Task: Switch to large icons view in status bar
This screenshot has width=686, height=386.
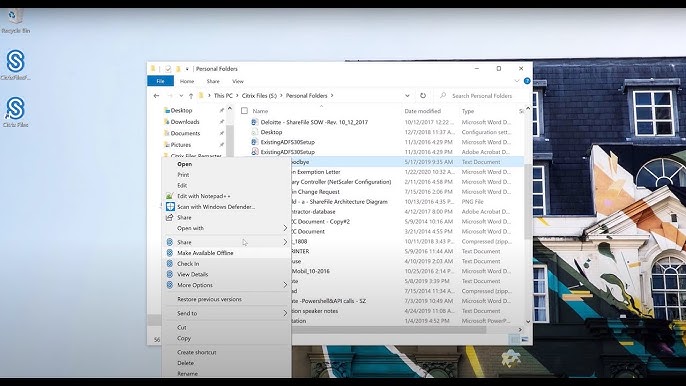Action: [x=525, y=339]
